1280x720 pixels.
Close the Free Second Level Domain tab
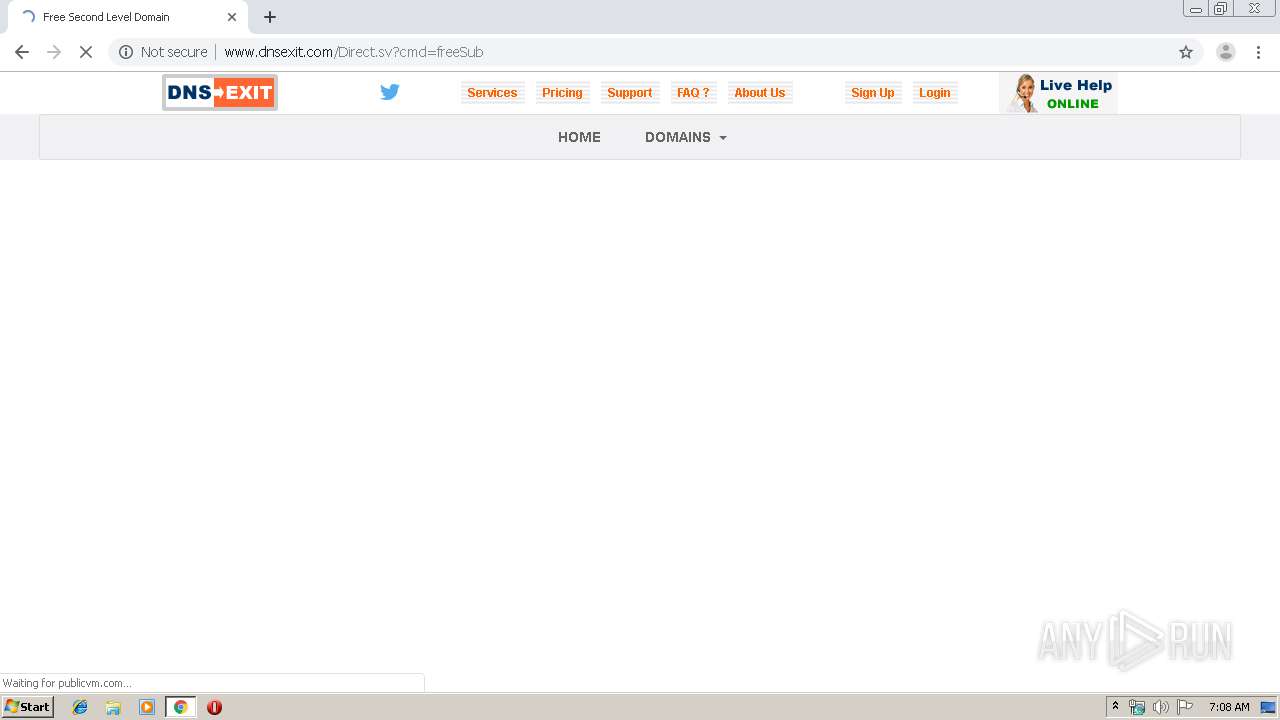232,17
